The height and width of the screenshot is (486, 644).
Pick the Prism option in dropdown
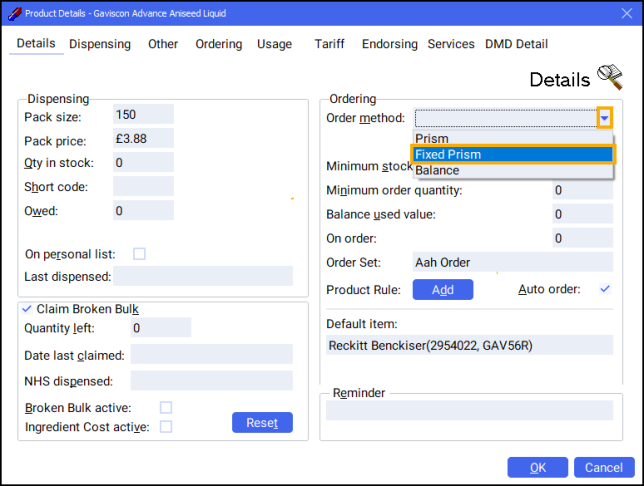(x=512, y=139)
